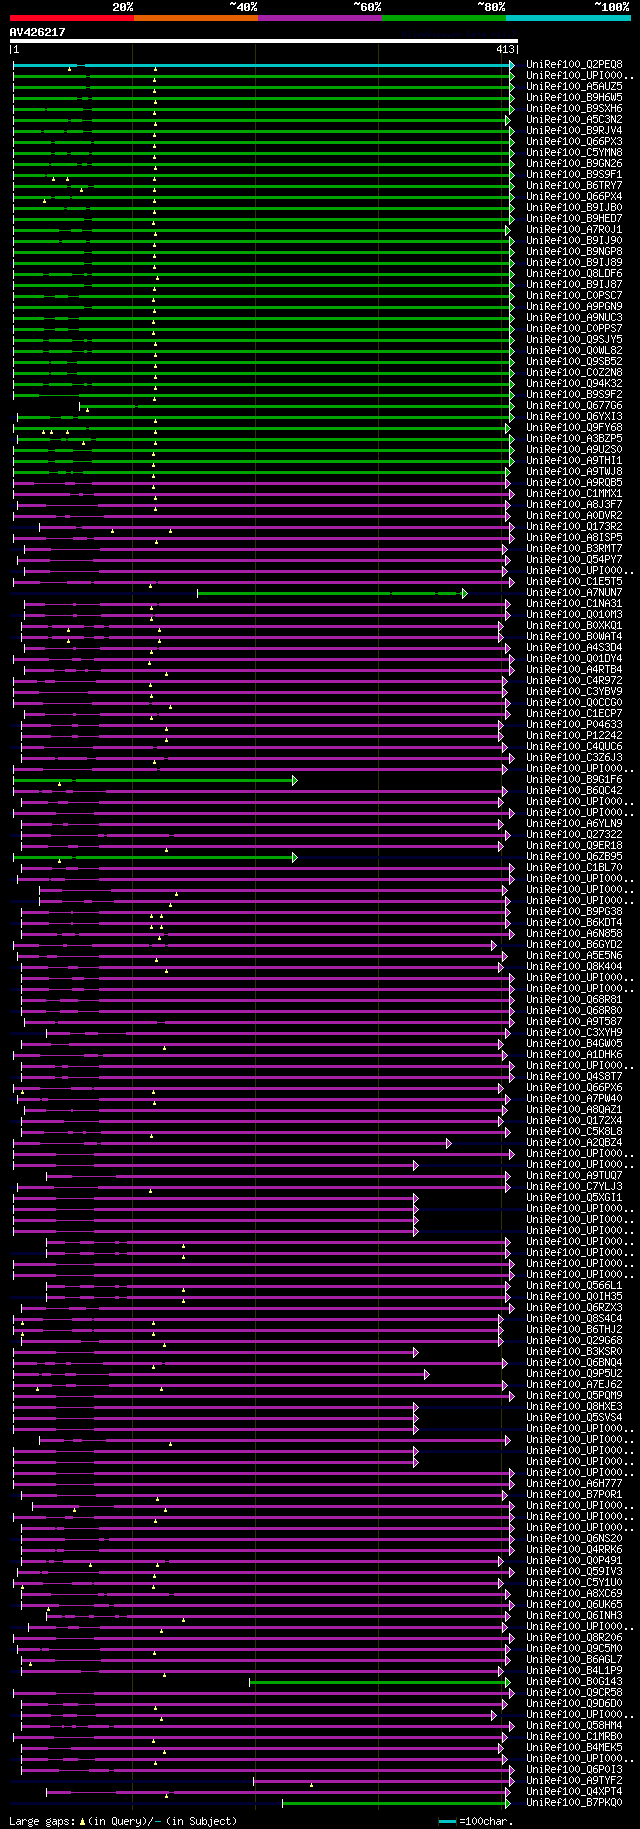Select hit UniRef100_Q172X4

click(574, 1120)
